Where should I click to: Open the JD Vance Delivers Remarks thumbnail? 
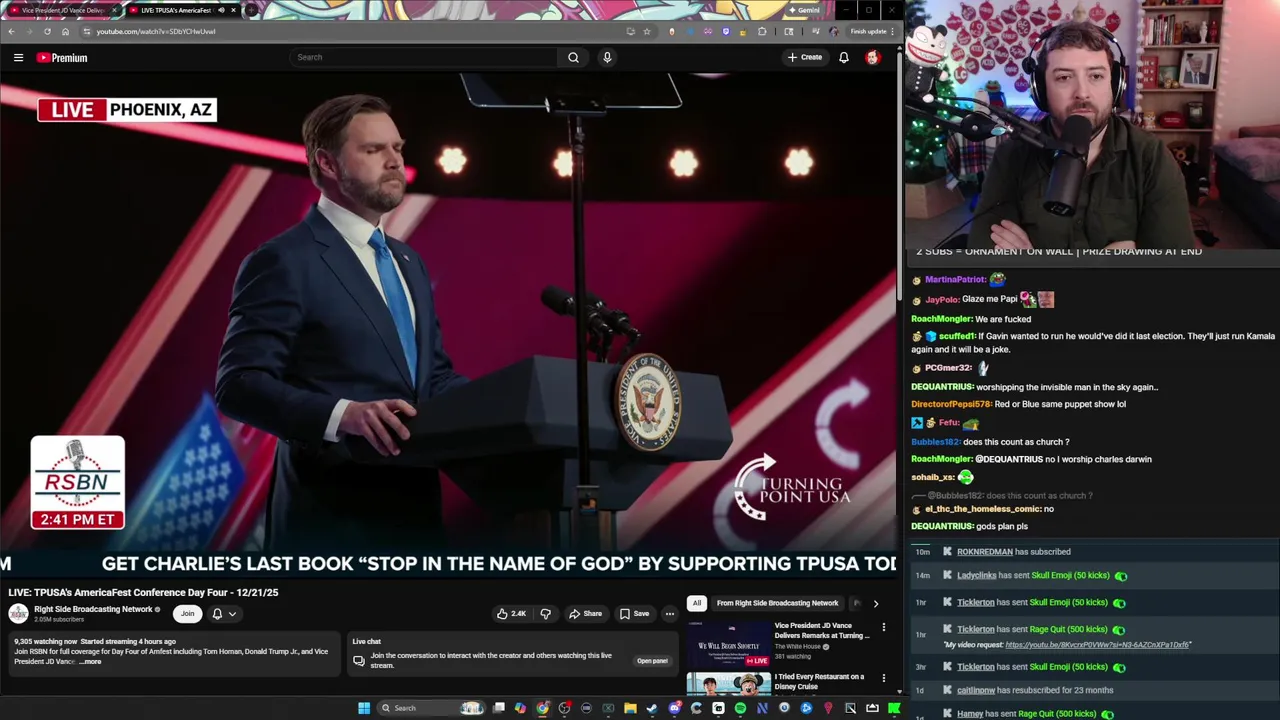pyautogui.click(x=728, y=644)
